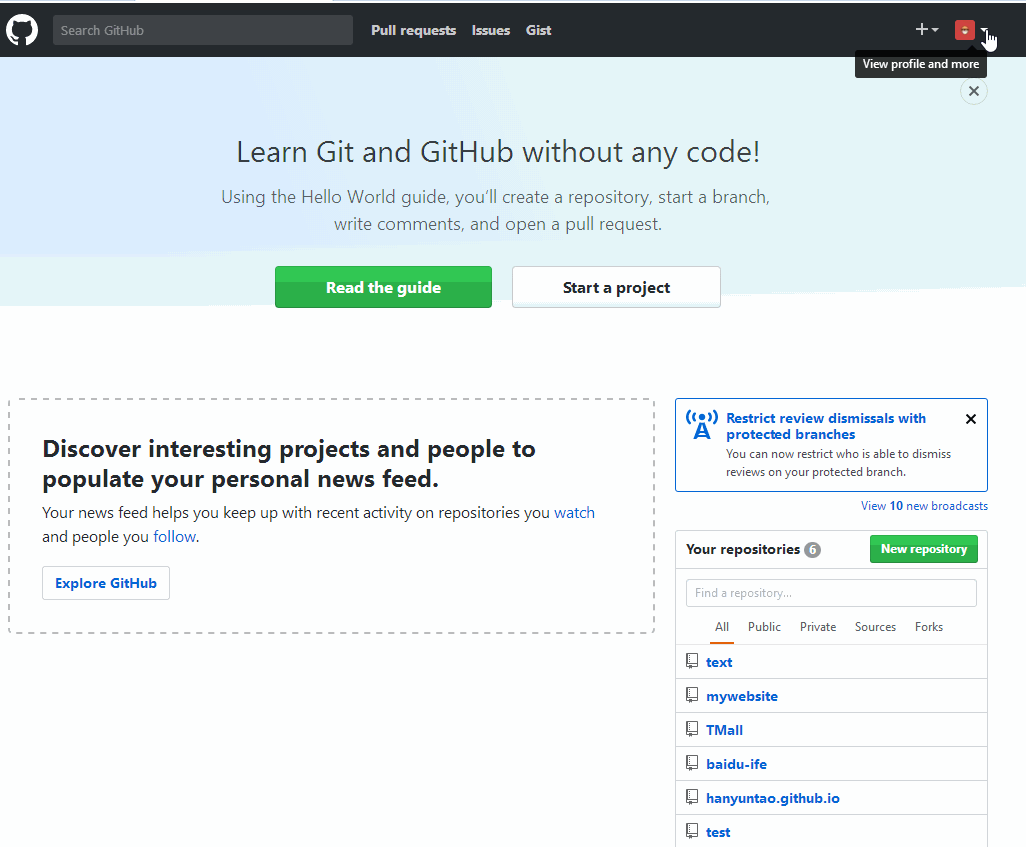Click the repo icon next to text
This screenshot has height=847, width=1026.
click(x=692, y=661)
